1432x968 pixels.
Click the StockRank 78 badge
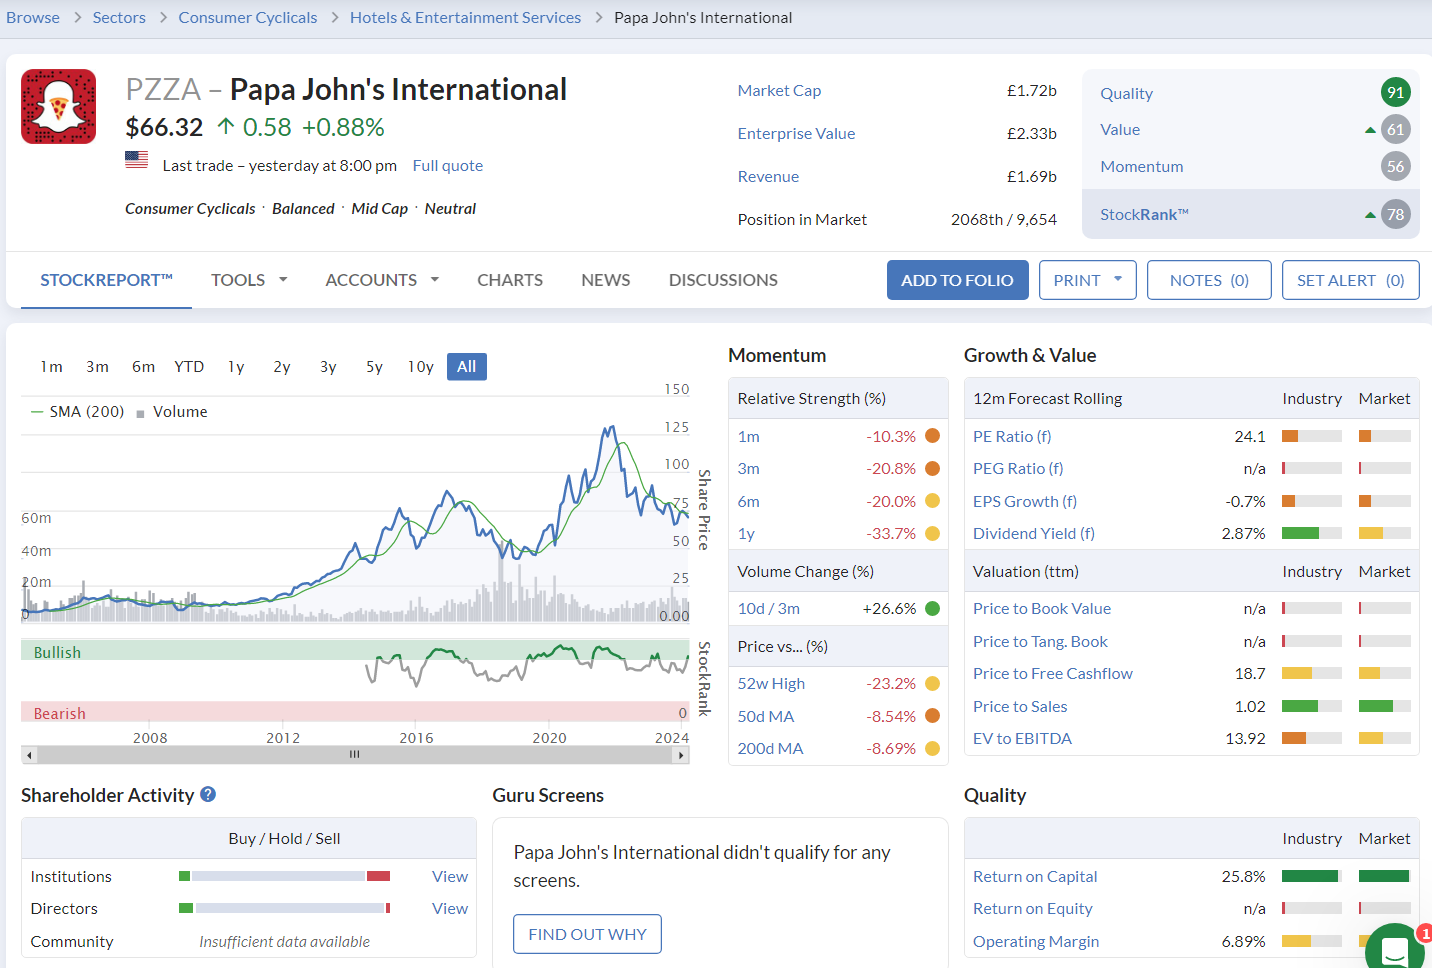point(1396,214)
